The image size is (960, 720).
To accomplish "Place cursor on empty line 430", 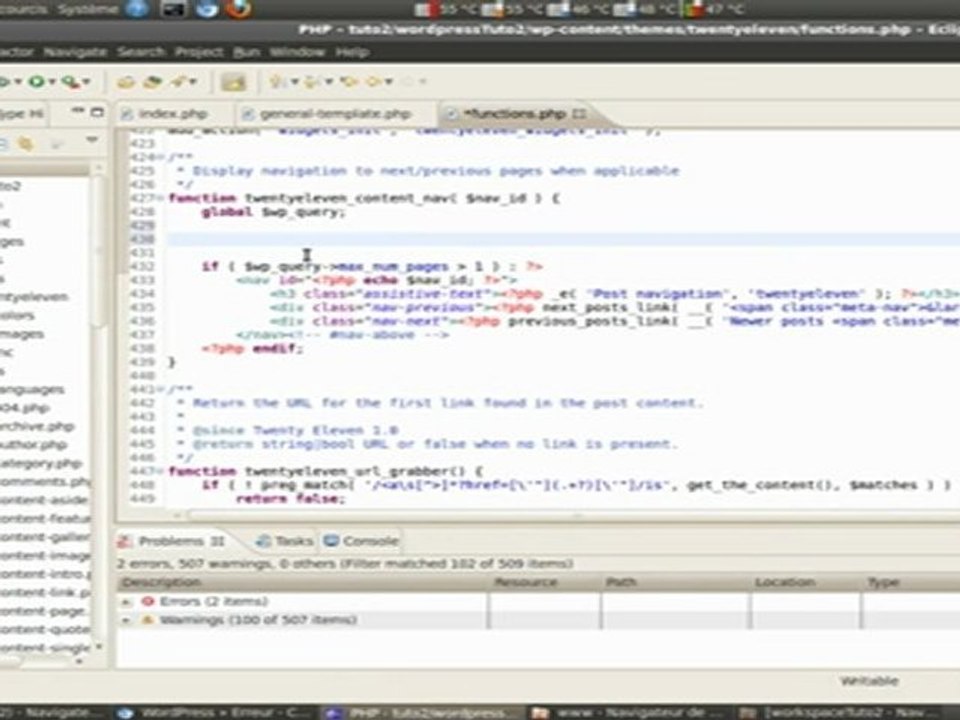I will tap(563, 239).
